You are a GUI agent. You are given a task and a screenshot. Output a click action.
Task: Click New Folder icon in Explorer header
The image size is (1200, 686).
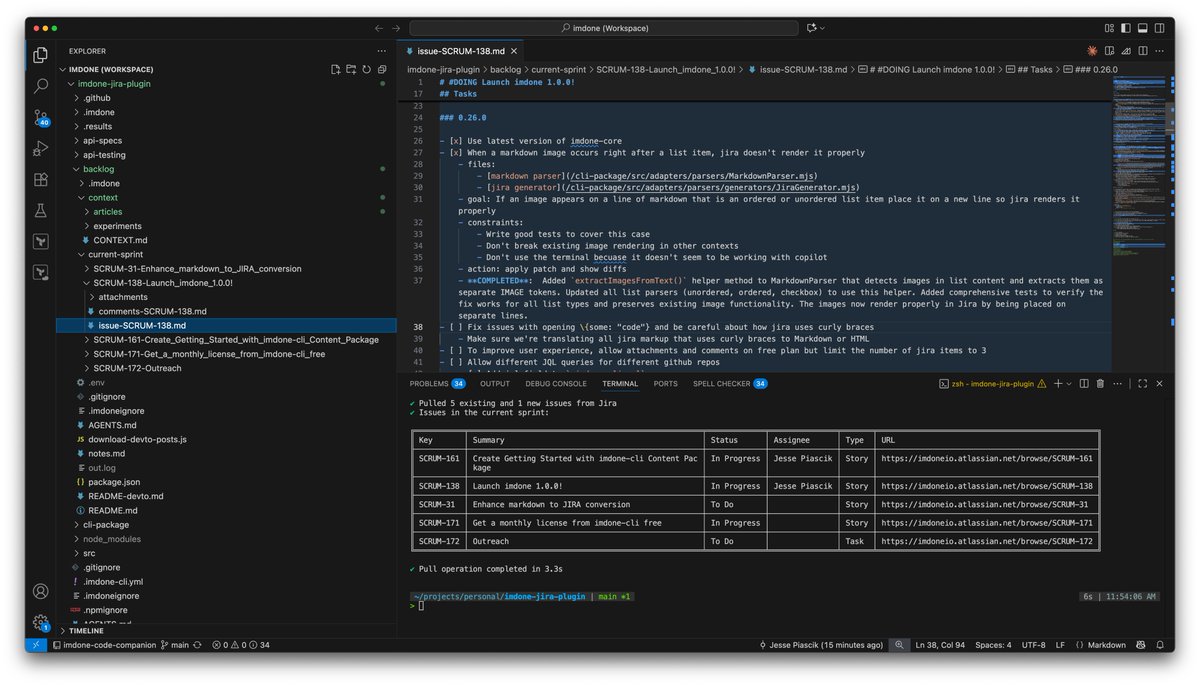[351, 69]
